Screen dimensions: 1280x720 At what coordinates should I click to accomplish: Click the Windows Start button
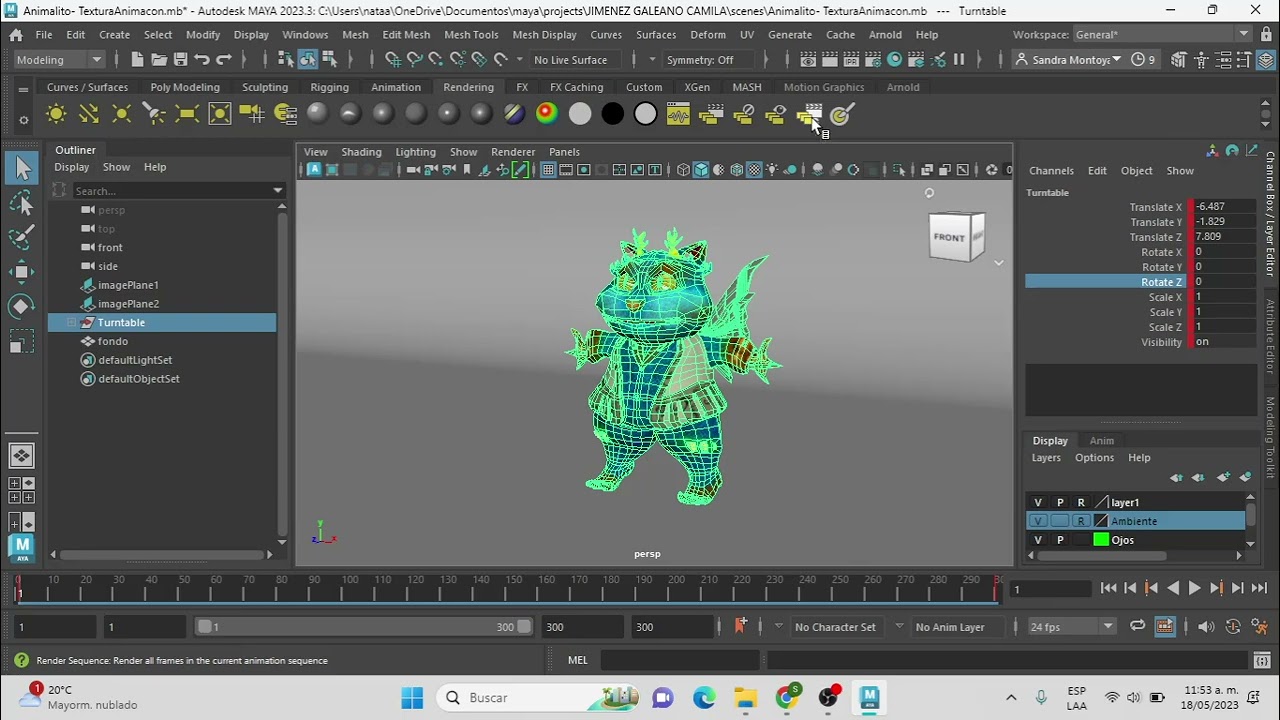pyautogui.click(x=412, y=698)
